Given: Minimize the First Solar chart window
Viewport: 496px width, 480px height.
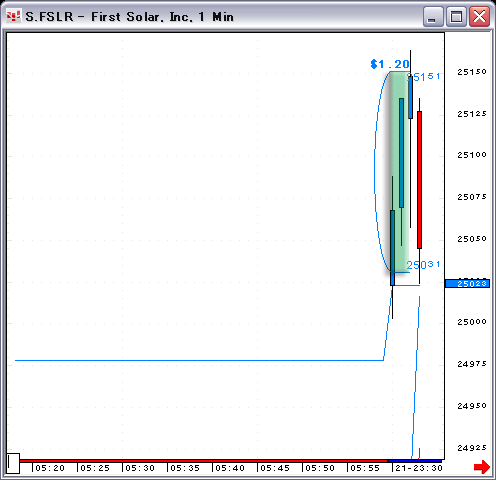Looking at the screenshot, I should tap(433, 16).
